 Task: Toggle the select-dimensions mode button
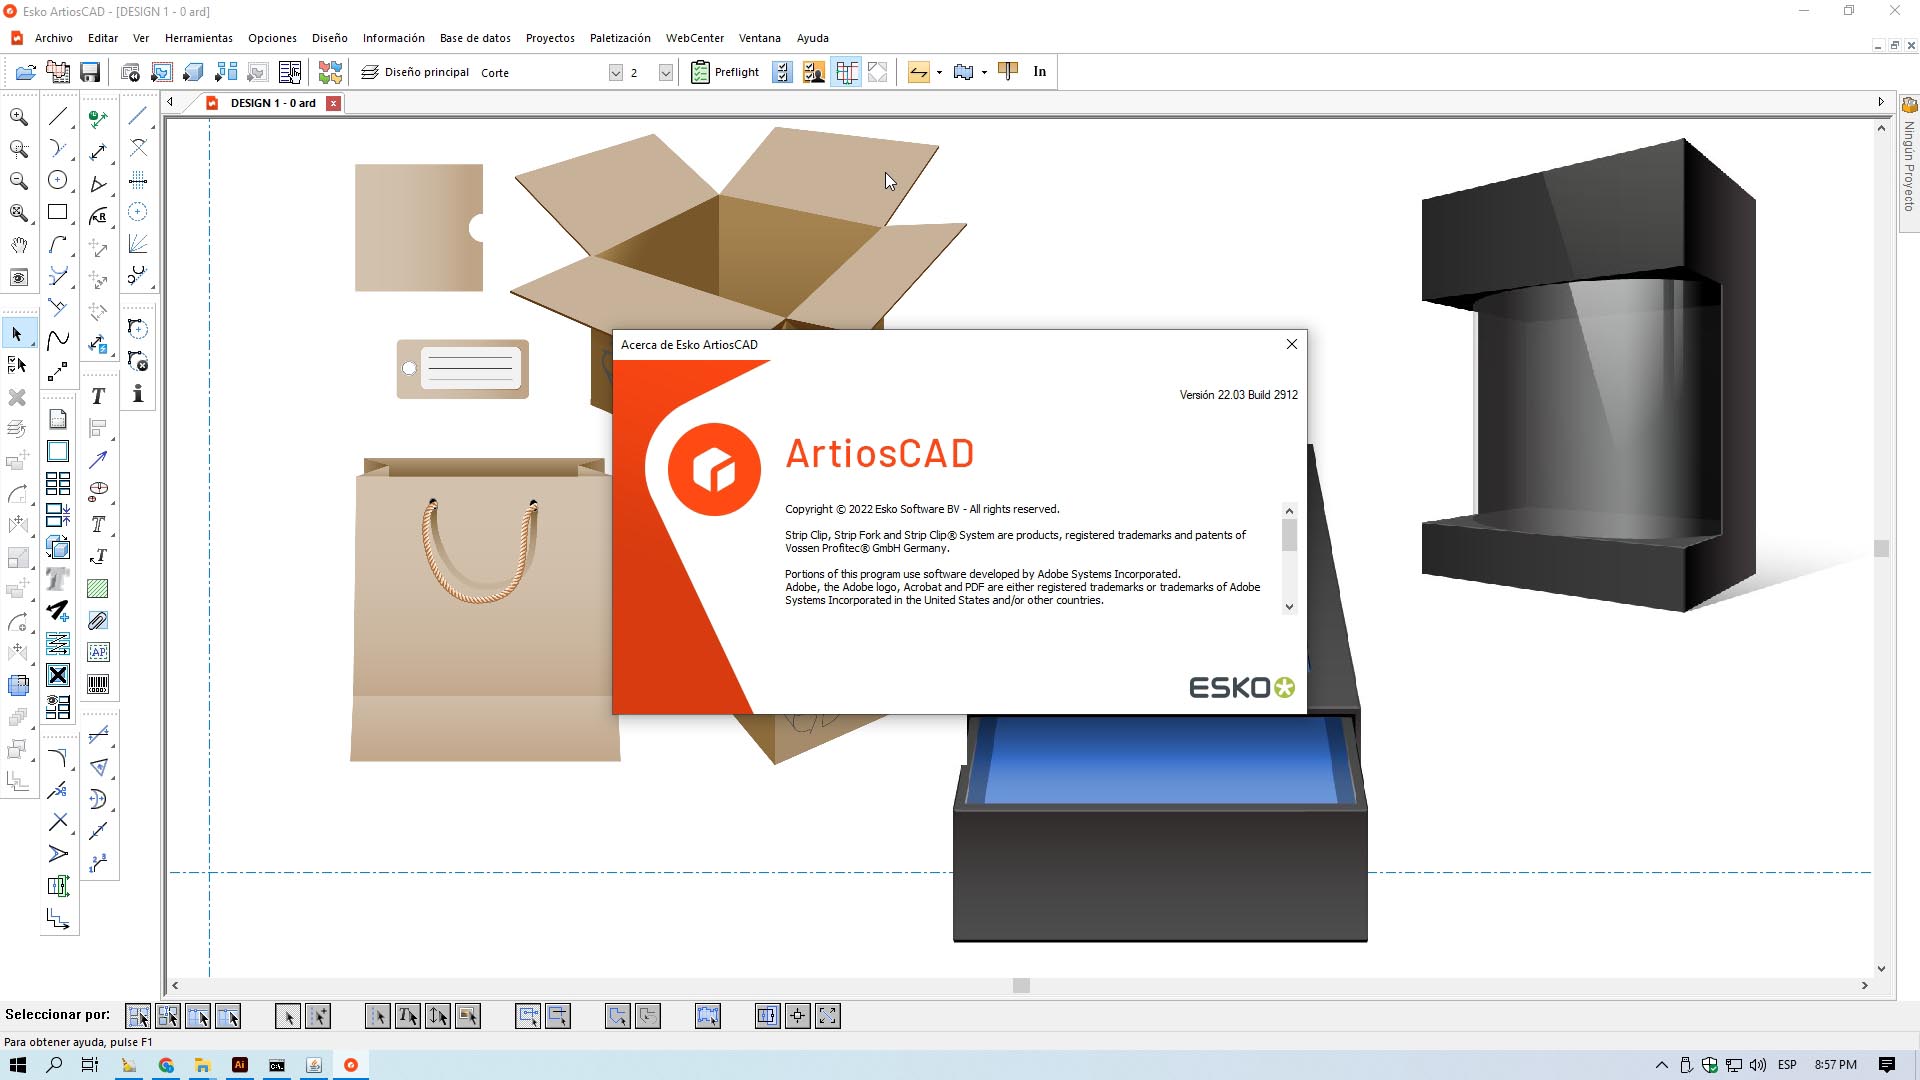tap(437, 1017)
